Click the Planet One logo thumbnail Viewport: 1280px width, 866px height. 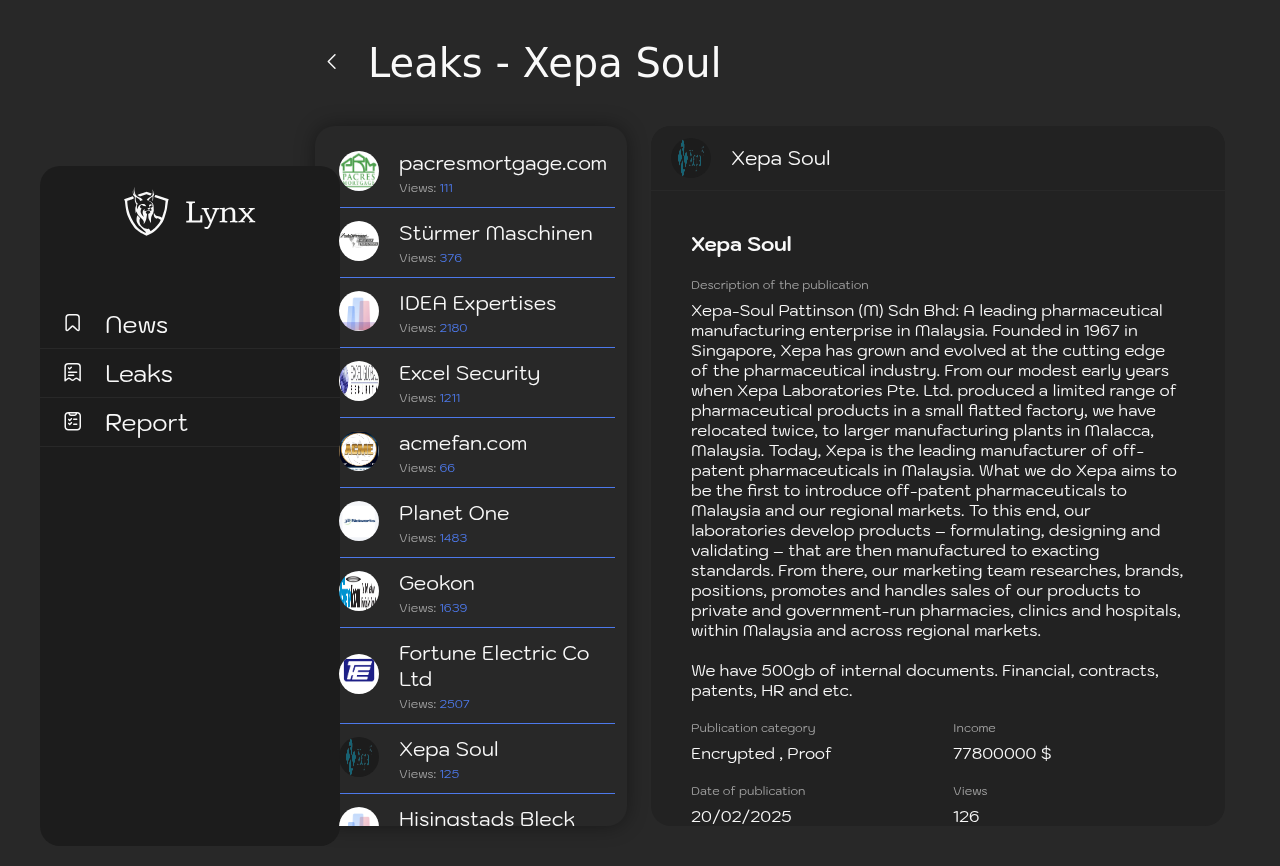(359, 521)
